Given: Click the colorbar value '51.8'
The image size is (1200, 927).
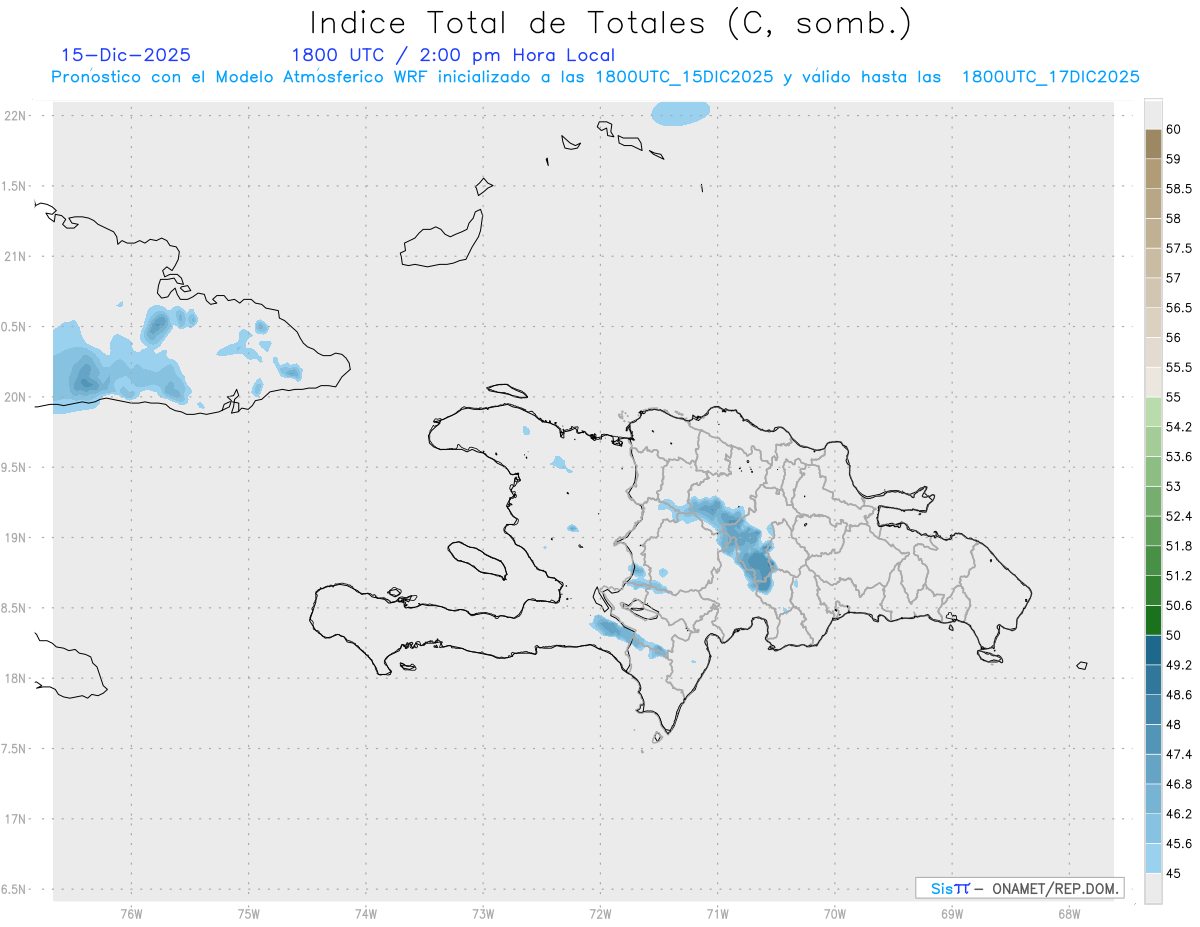Looking at the screenshot, I should [1179, 546].
